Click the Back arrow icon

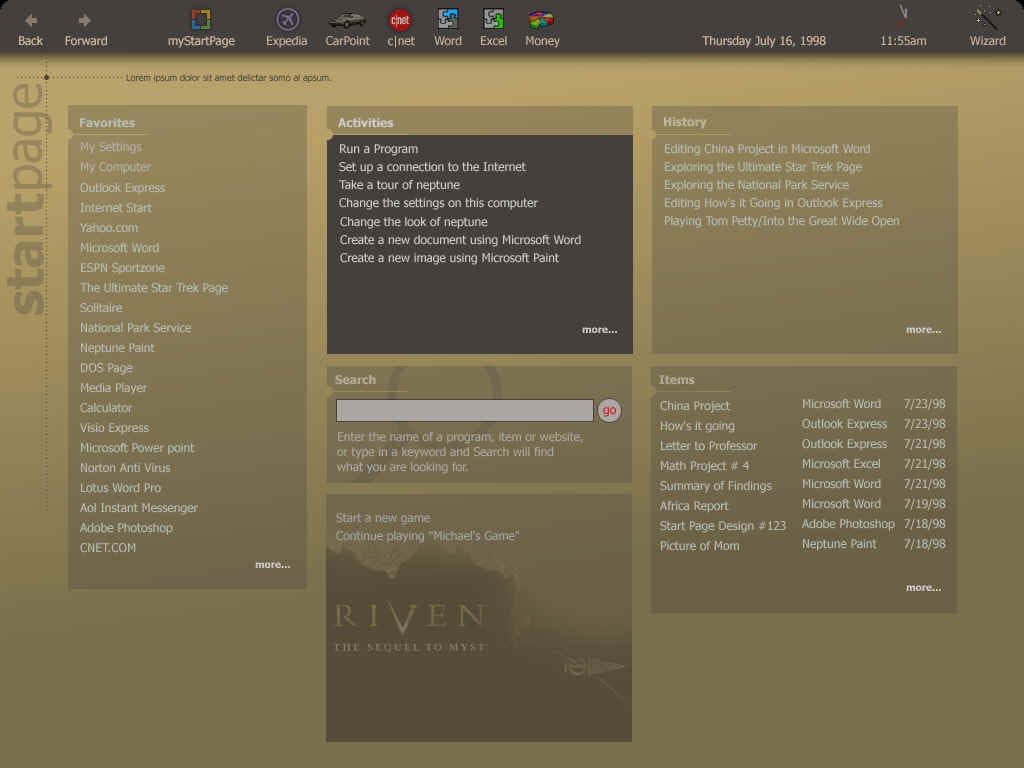click(x=31, y=20)
